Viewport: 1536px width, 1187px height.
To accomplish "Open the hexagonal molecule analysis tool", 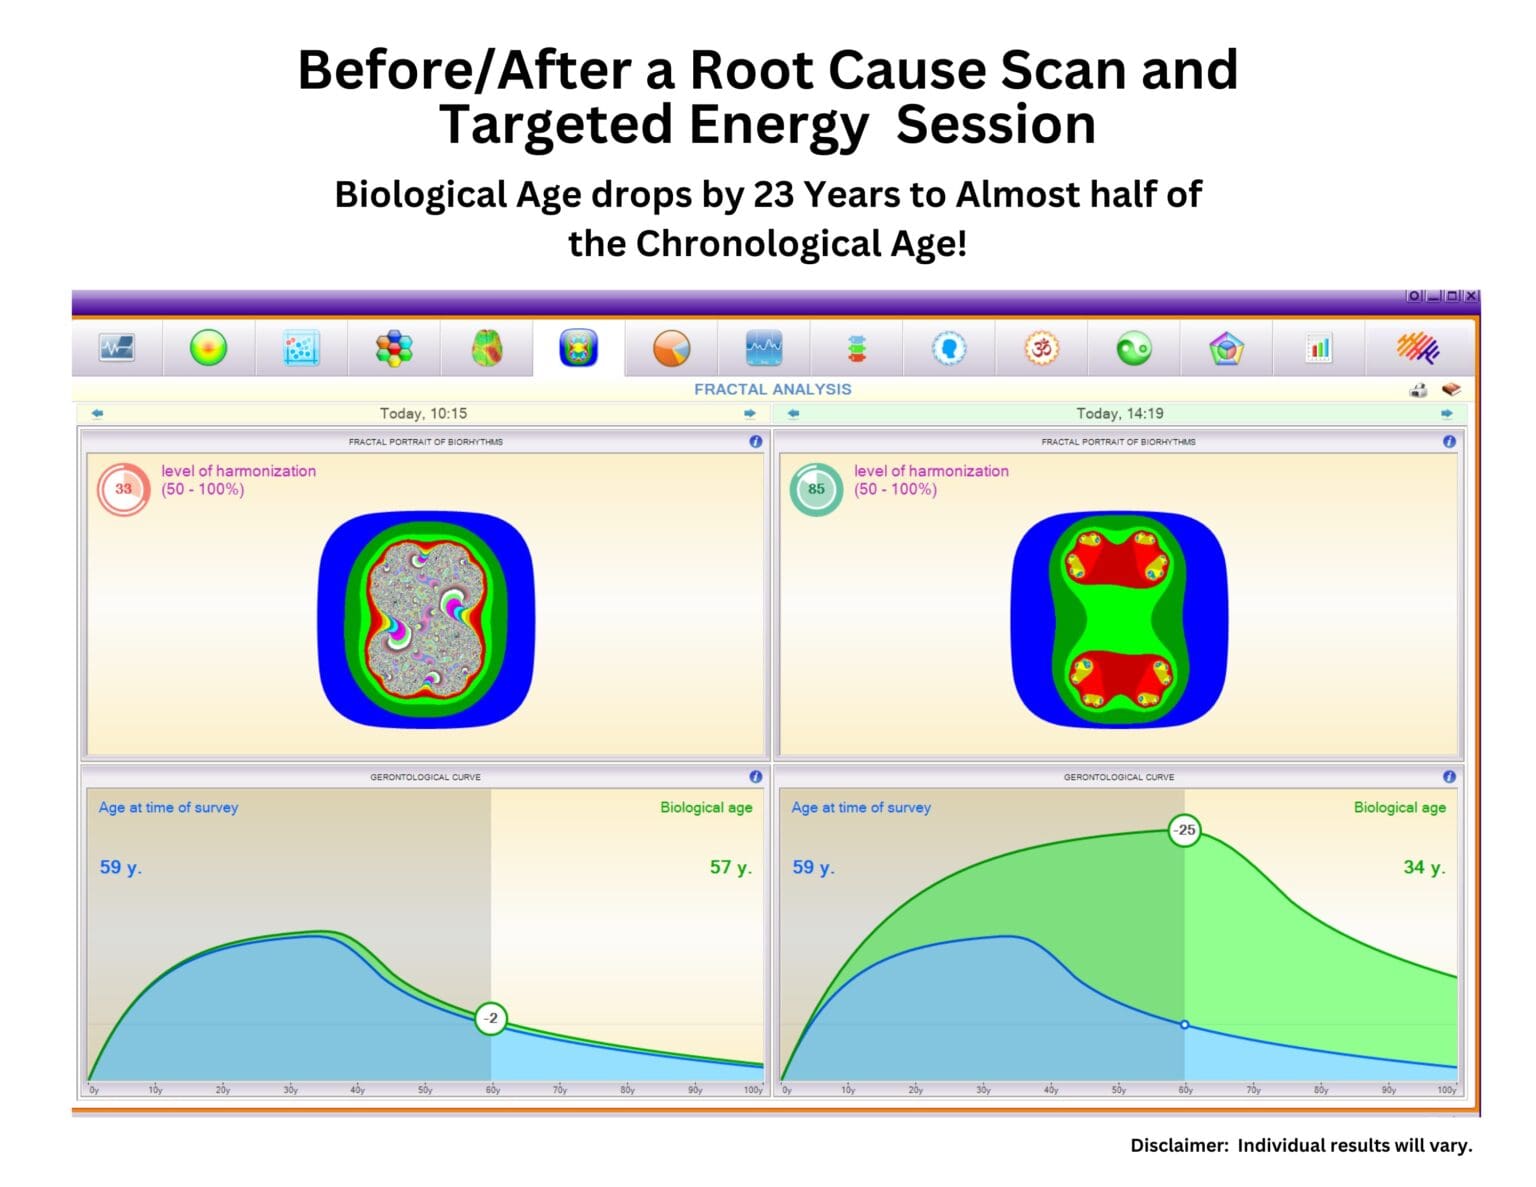I will [395, 348].
